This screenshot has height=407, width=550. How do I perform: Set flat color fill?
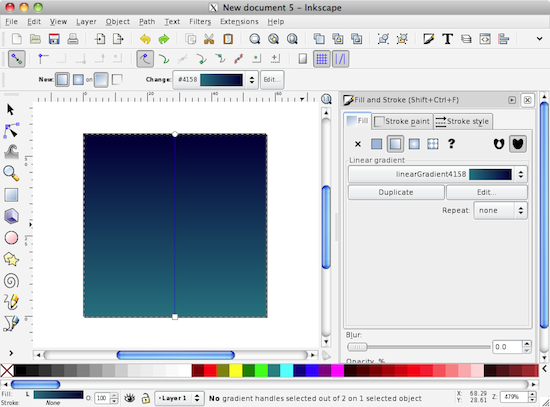[x=376, y=144]
